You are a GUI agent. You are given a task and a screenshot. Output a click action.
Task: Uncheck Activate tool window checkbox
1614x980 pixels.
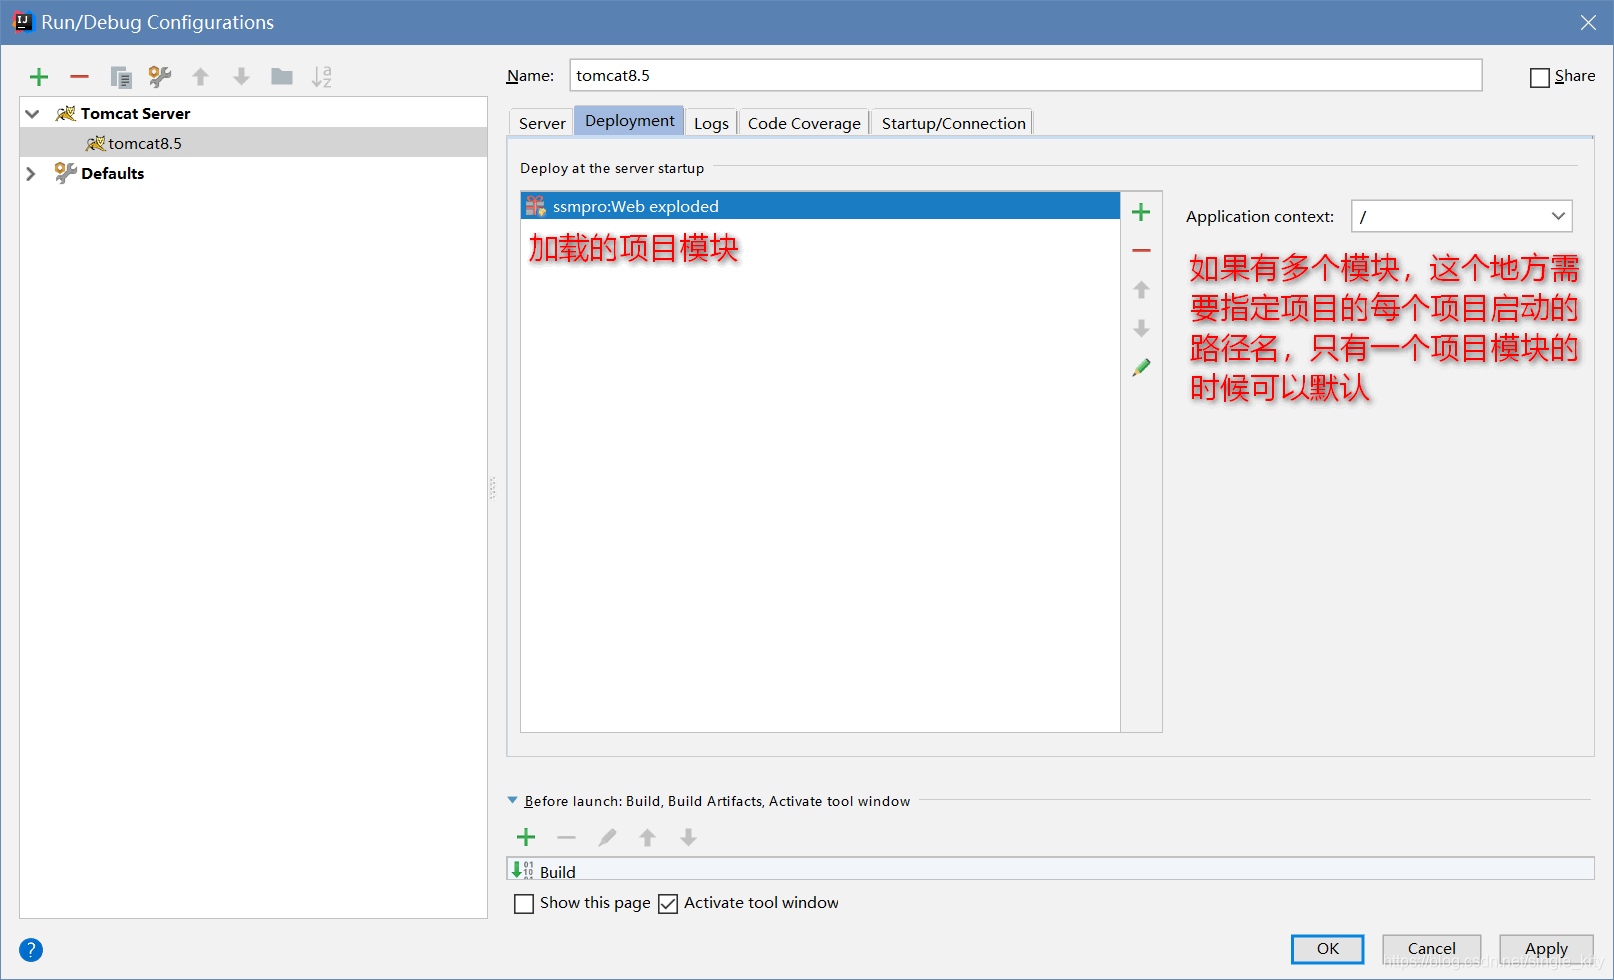(x=668, y=904)
